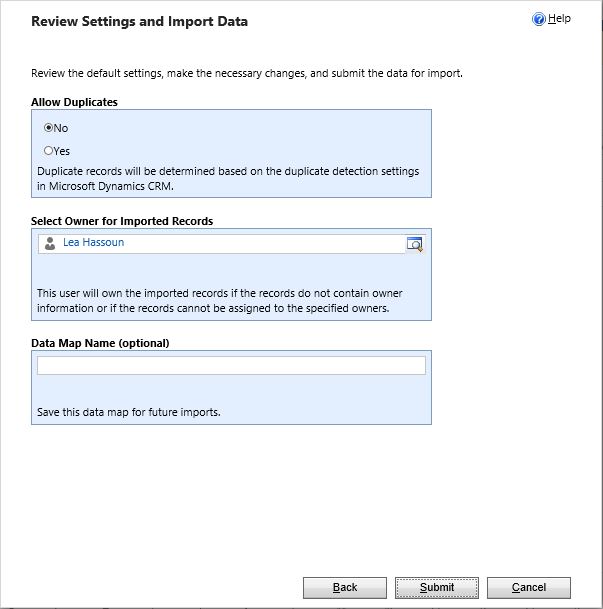The image size is (603, 609).
Task: Select the Yes radio button for duplicates
Action: point(48,151)
